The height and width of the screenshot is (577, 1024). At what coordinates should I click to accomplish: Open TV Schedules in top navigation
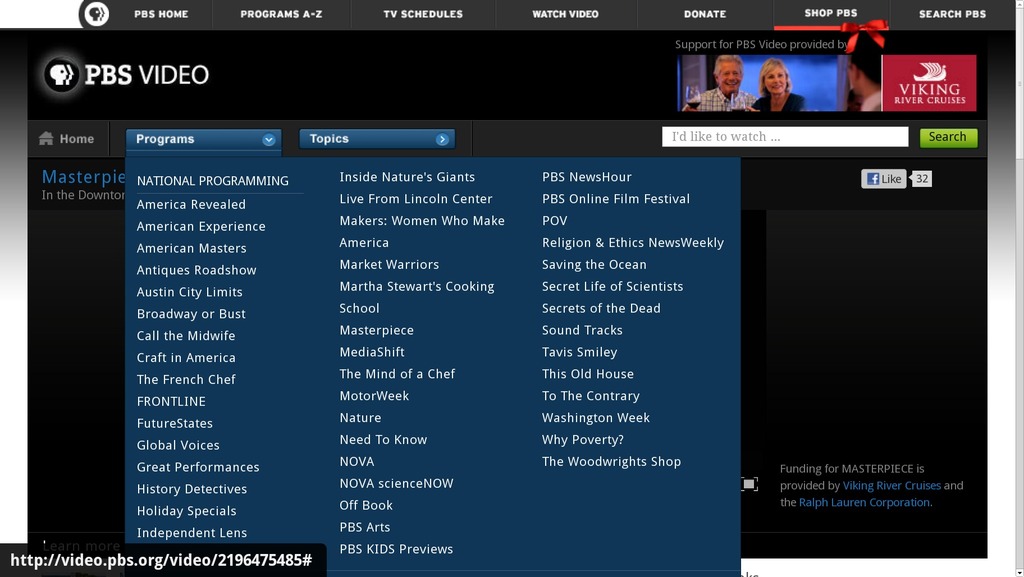pyautogui.click(x=423, y=14)
